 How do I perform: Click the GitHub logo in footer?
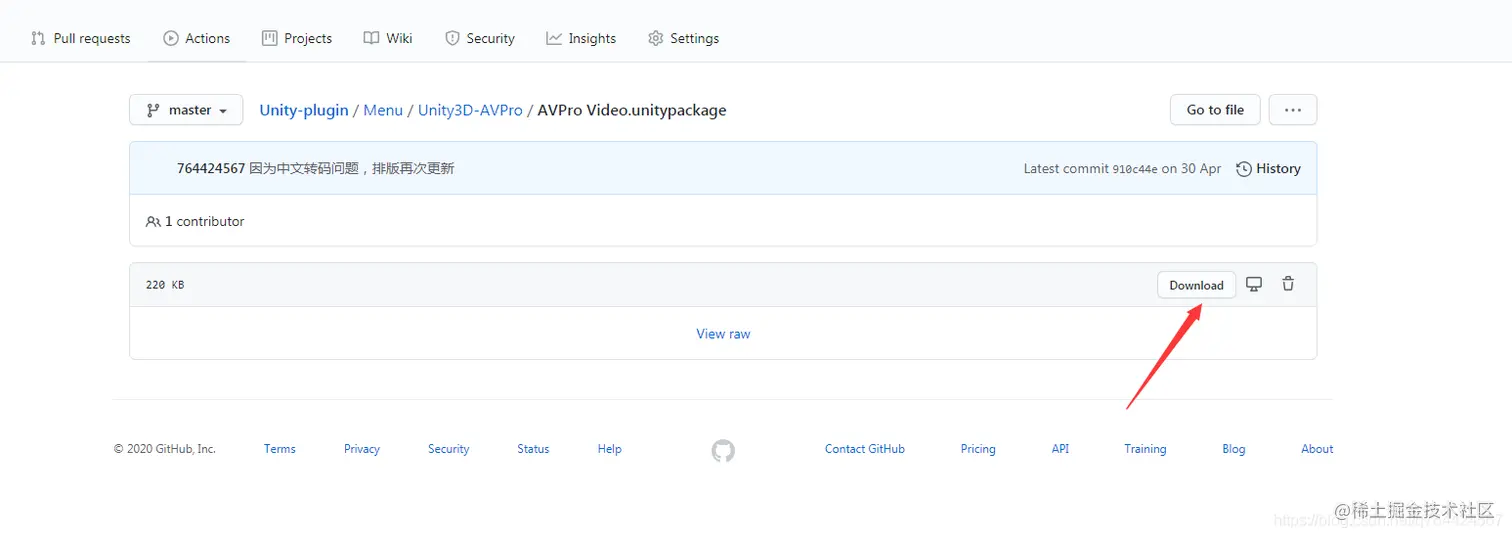[x=723, y=451]
